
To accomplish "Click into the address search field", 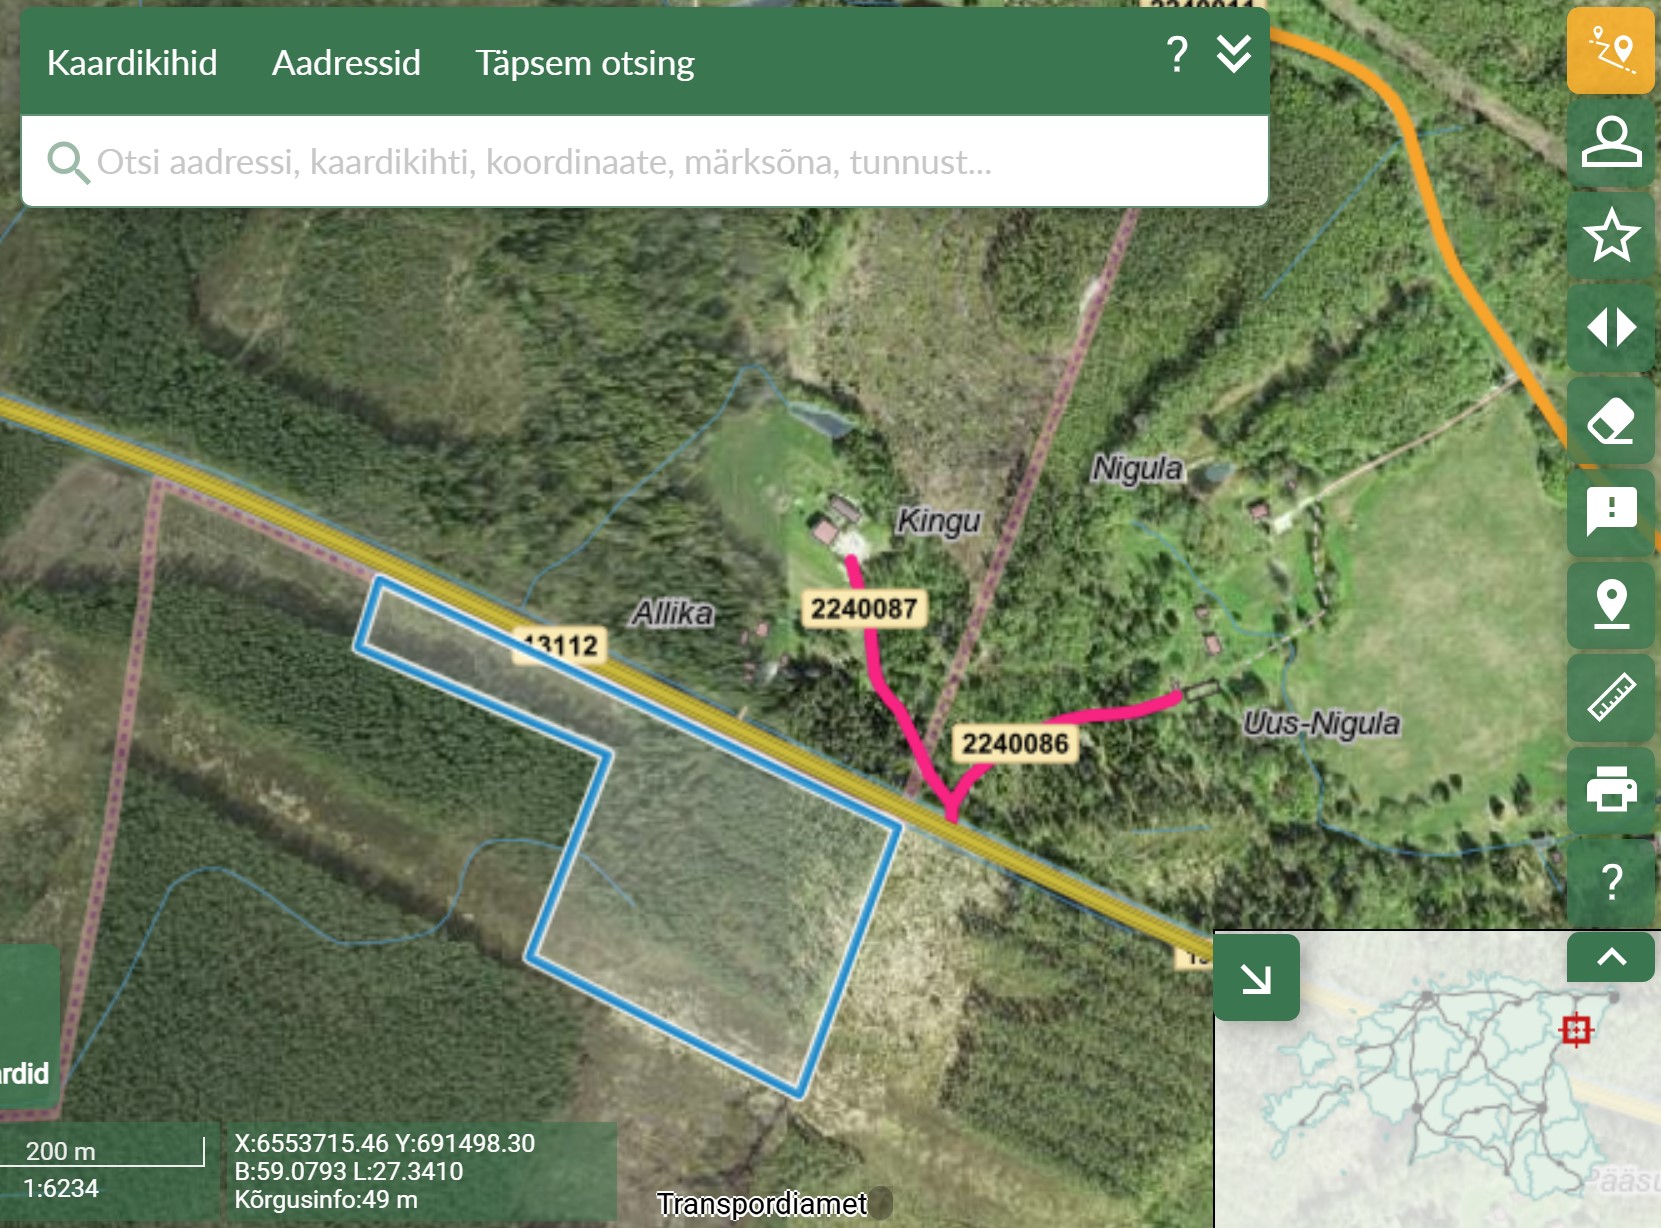I will pyautogui.click(x=640, y=161).
